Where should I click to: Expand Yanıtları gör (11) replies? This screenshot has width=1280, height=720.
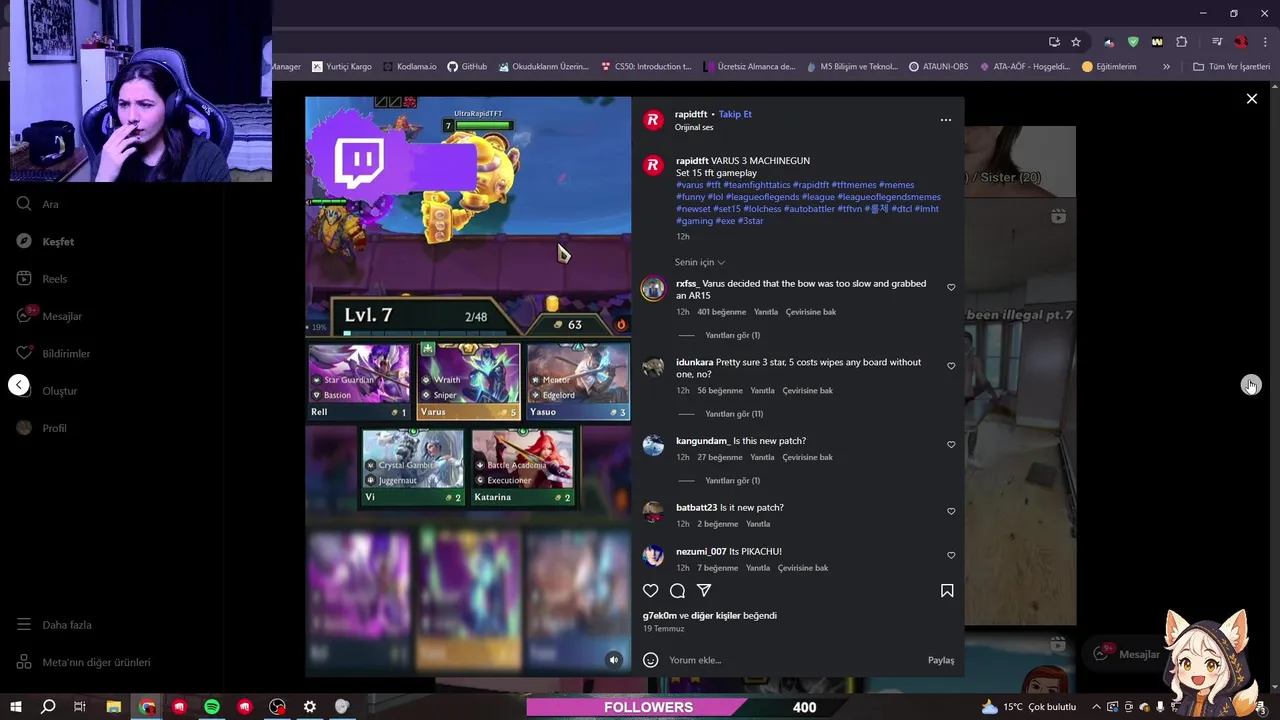(x=734, y=414)
